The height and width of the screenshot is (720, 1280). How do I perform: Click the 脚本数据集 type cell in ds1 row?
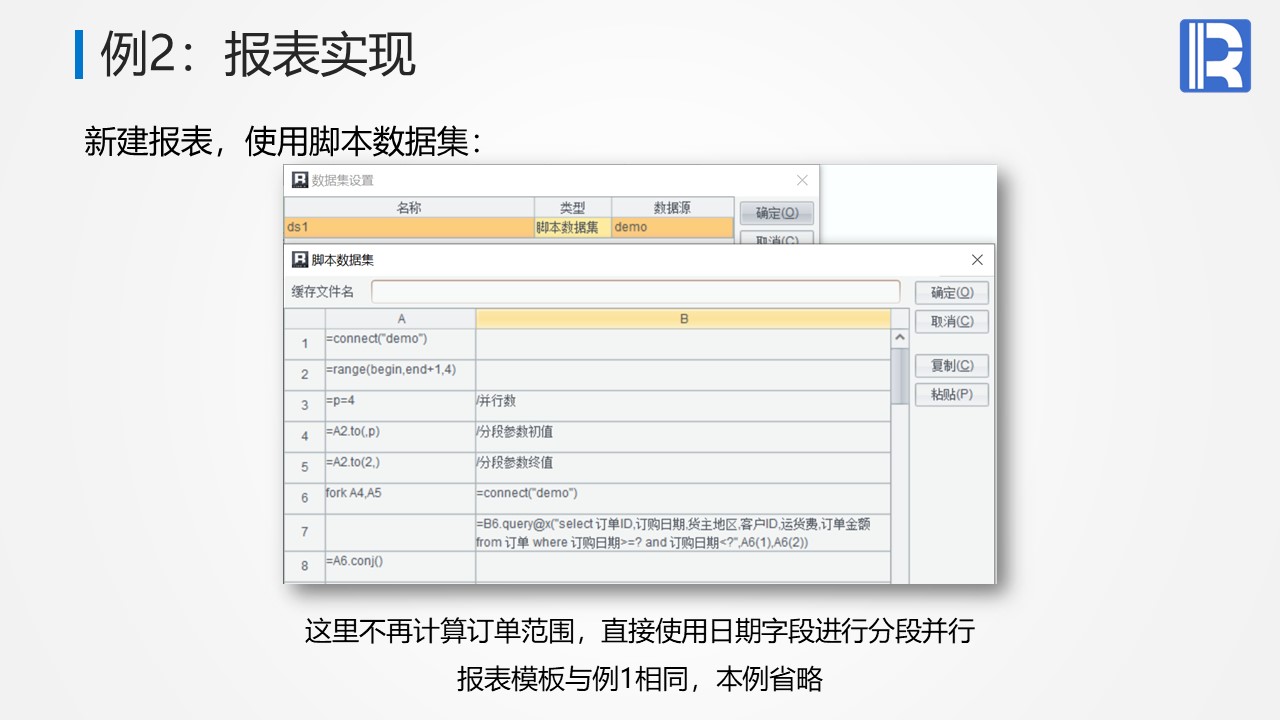tap(573, 227)
